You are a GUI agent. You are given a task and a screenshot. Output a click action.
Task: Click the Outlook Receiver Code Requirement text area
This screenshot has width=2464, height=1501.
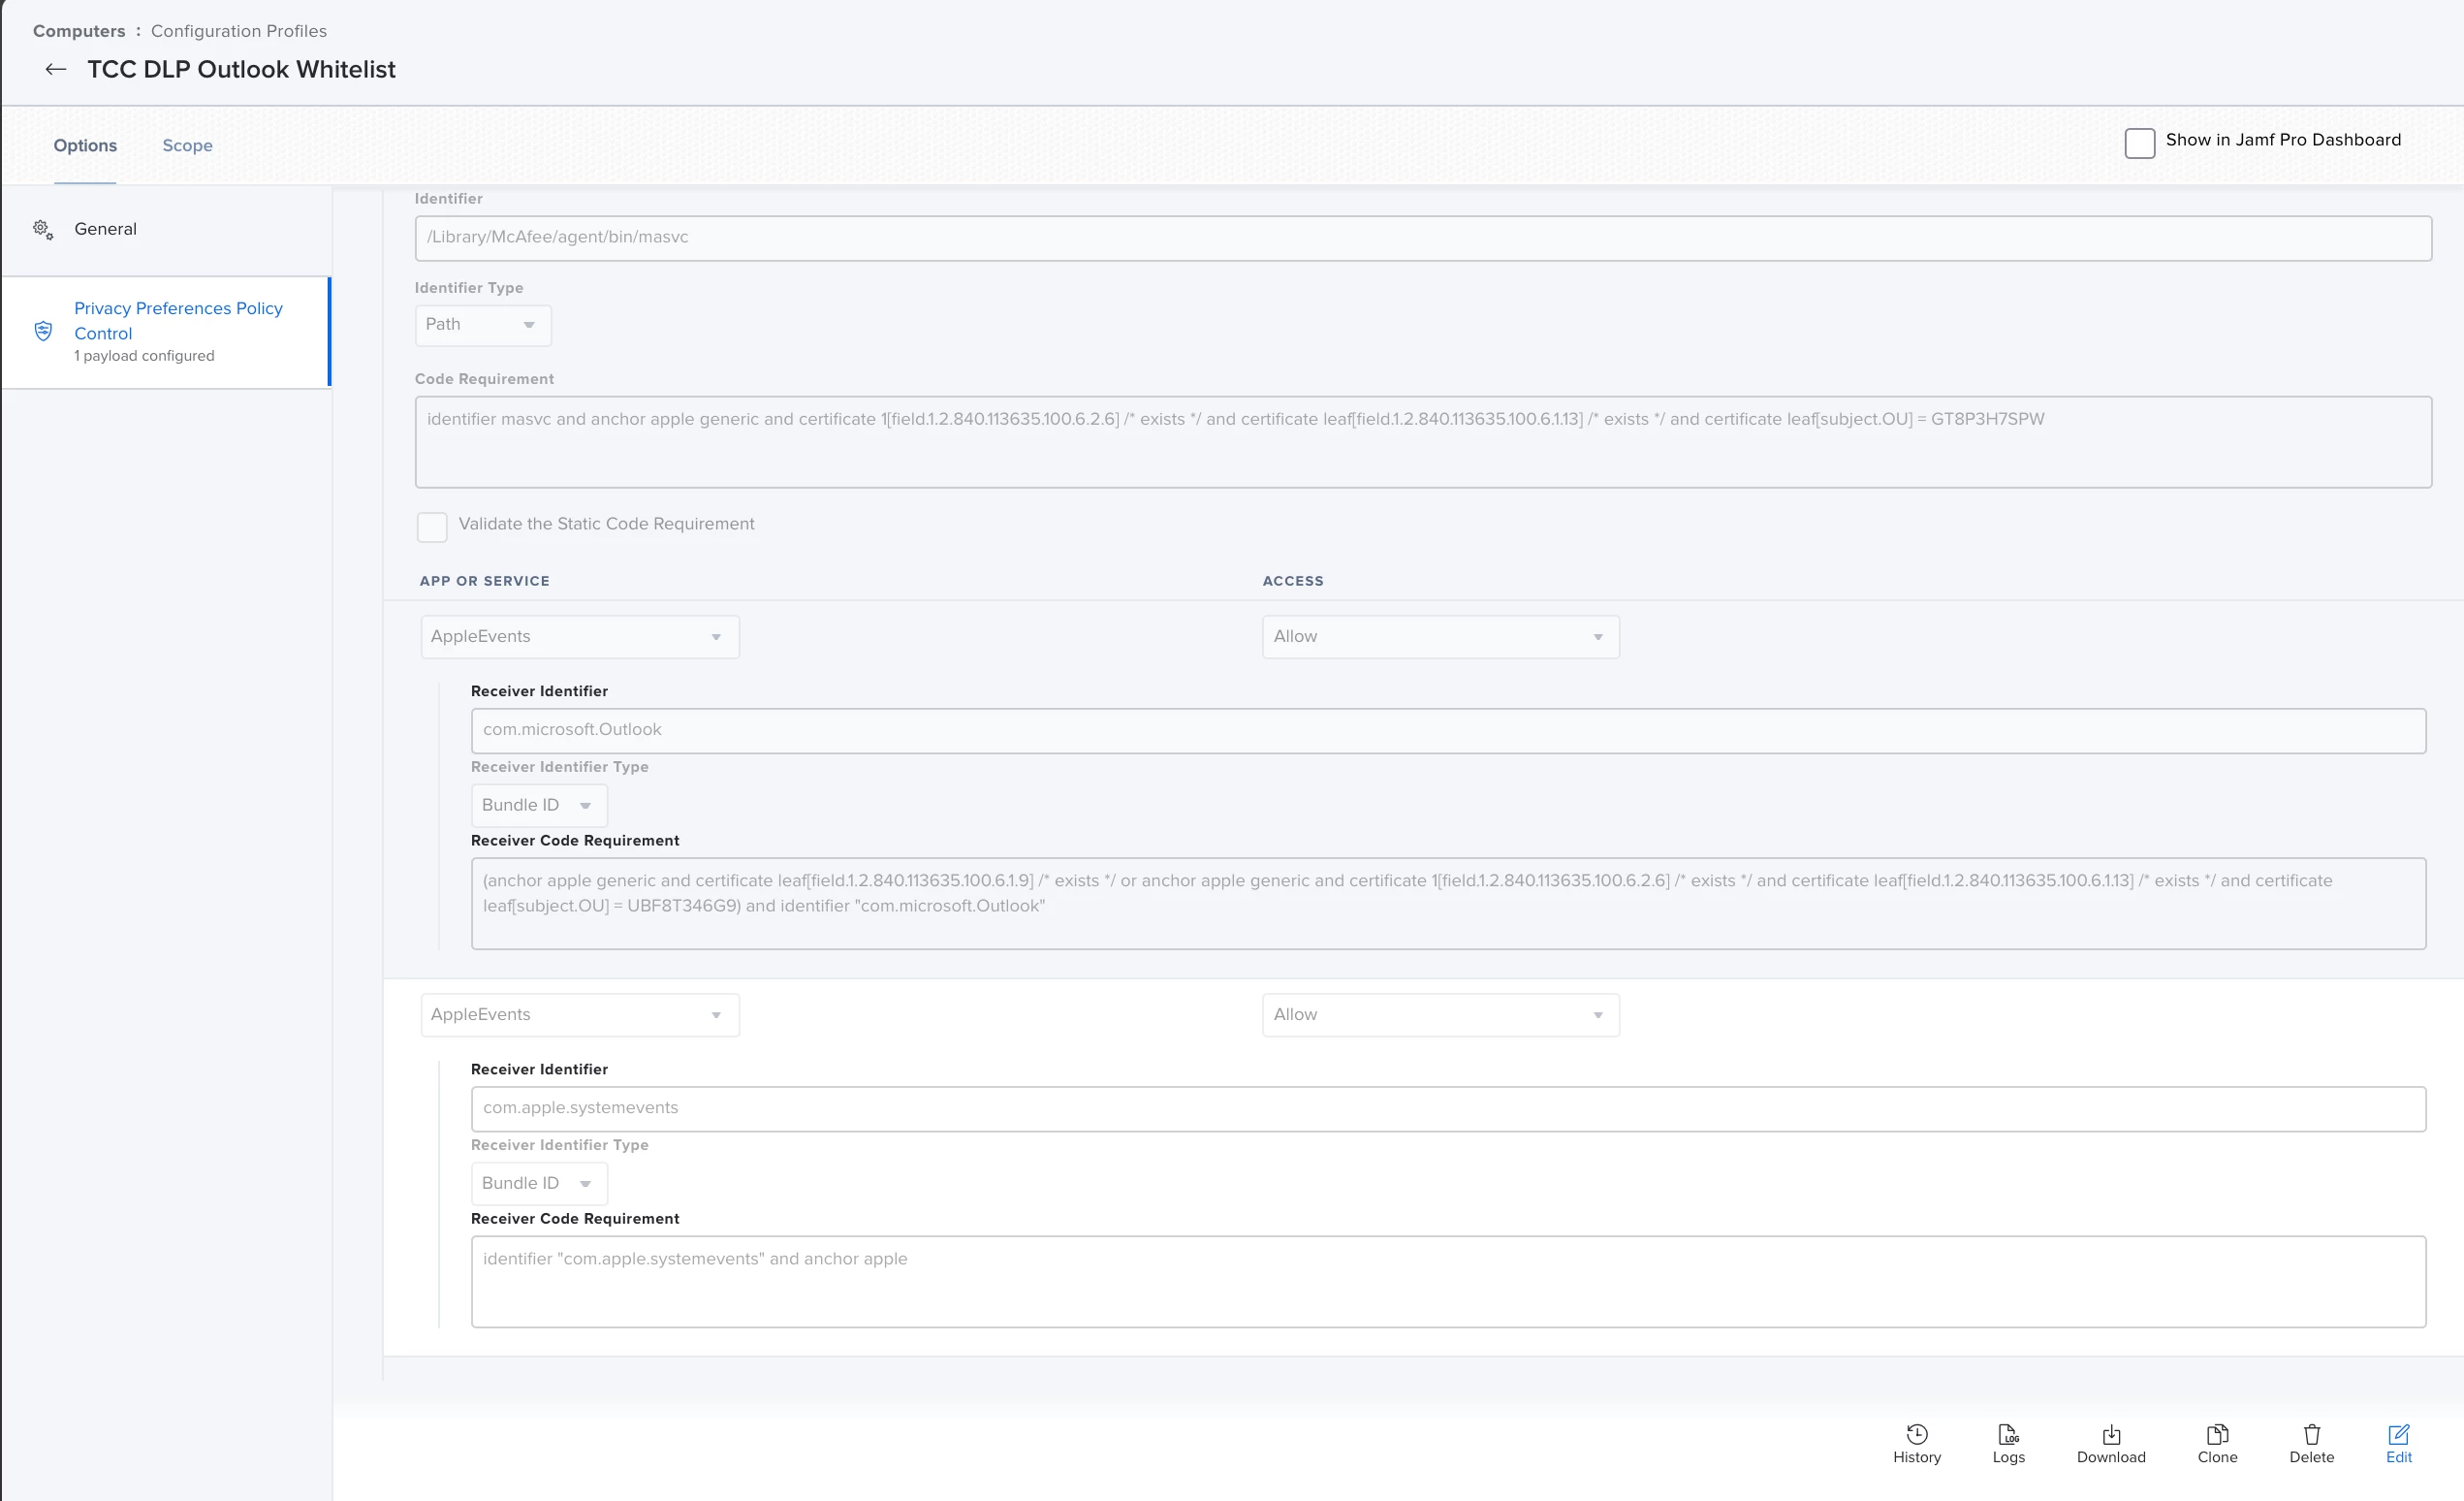1448,903
